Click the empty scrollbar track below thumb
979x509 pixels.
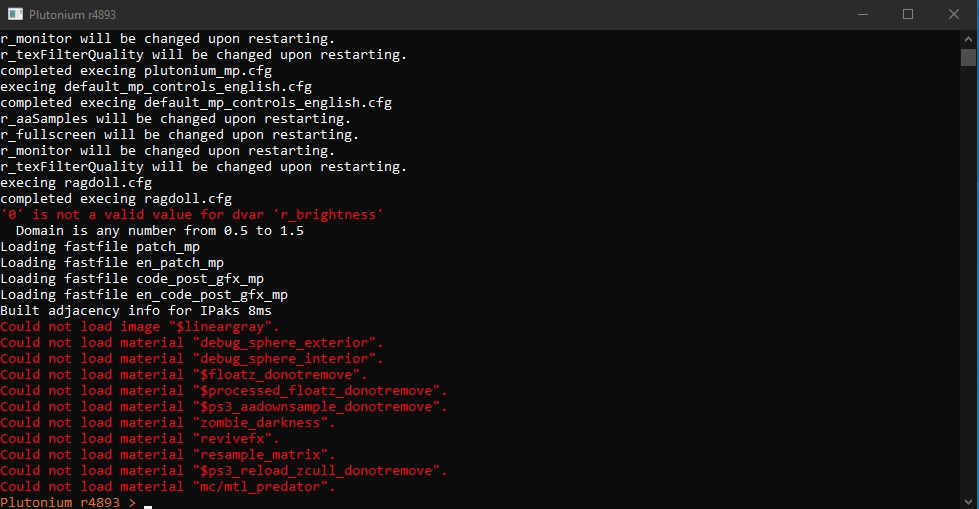(x=968, y=280)
